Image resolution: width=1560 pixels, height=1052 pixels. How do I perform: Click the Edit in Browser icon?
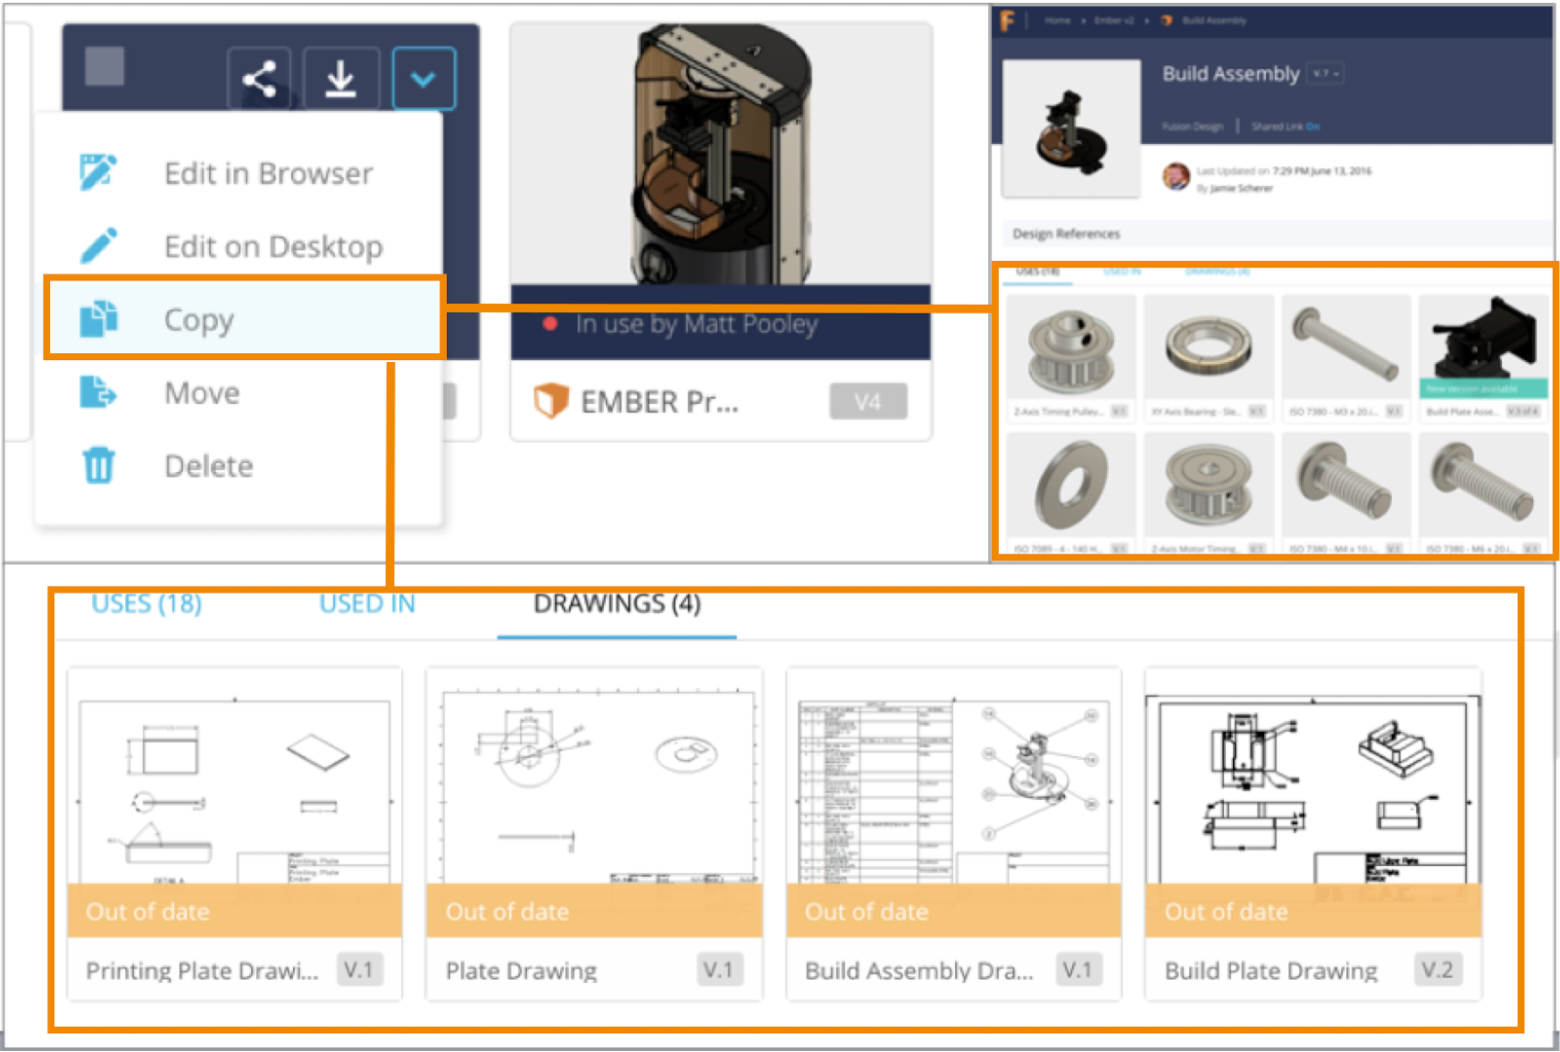[98, 173]
